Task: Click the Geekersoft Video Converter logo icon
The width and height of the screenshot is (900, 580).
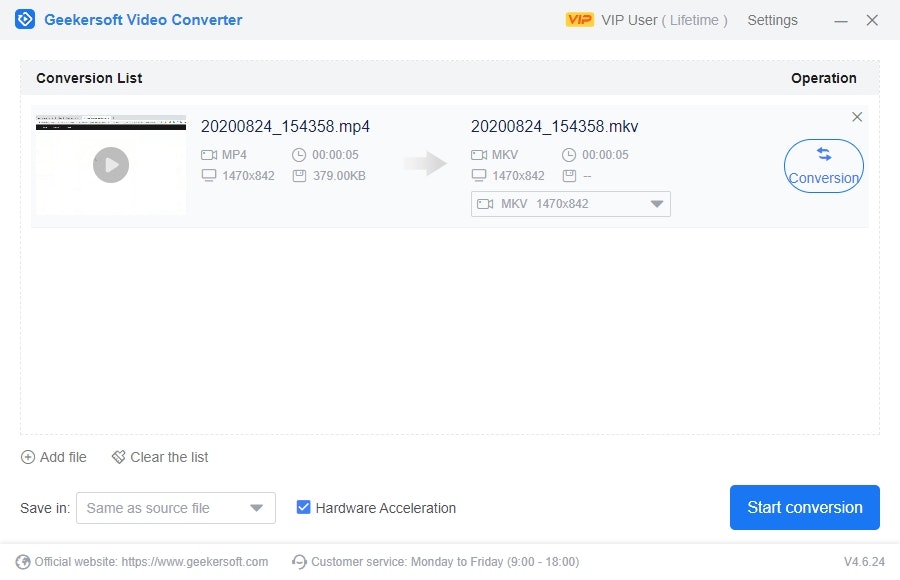Action: (x=24, y=19)
